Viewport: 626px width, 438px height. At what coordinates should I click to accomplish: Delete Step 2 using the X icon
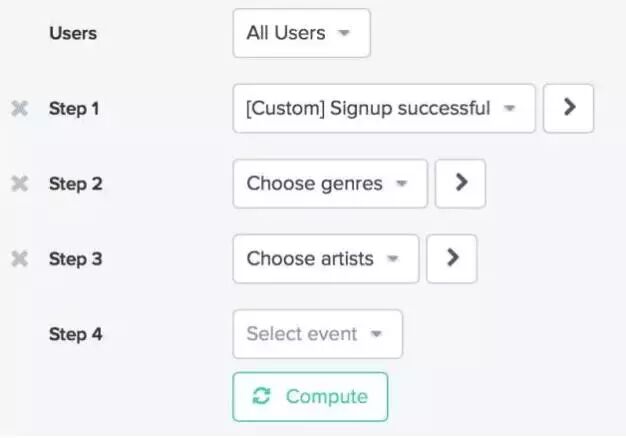pyautogui.click(x=19, y=183)
